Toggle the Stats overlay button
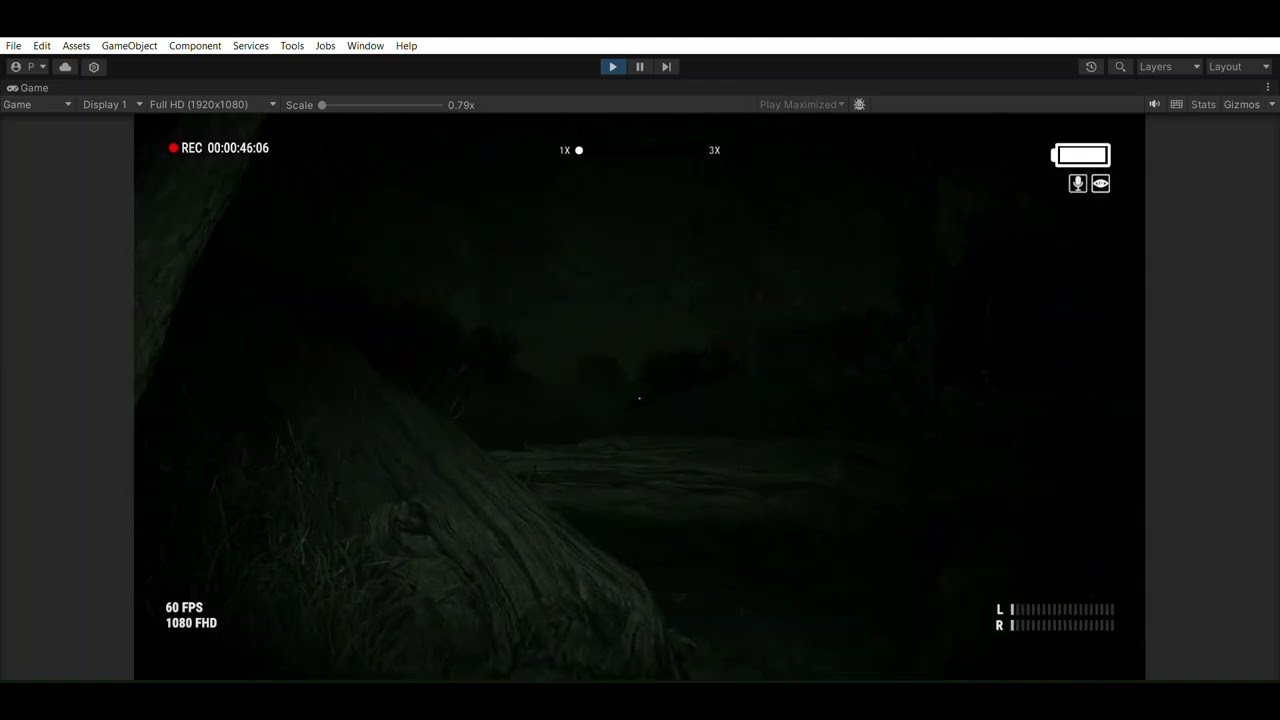Image resolution: width=1280 pixels, height=720 pixels. (x=1203, y=104)
